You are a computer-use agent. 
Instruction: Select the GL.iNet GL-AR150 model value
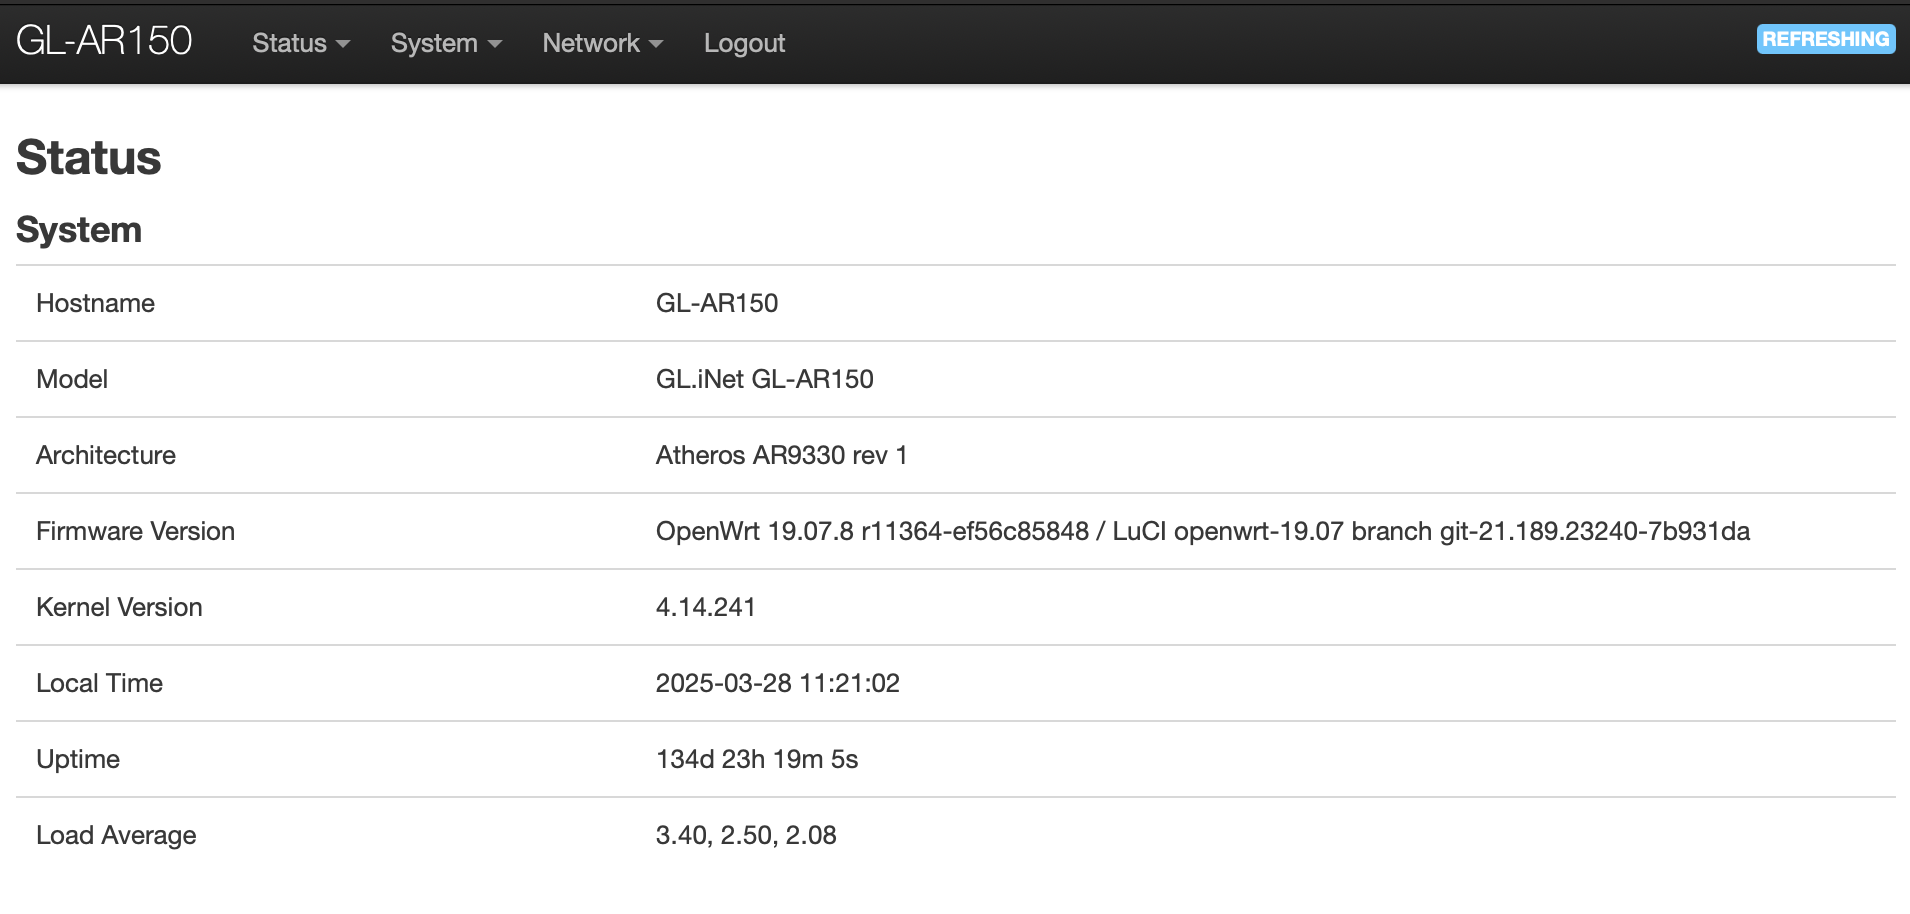click(764, 379)
